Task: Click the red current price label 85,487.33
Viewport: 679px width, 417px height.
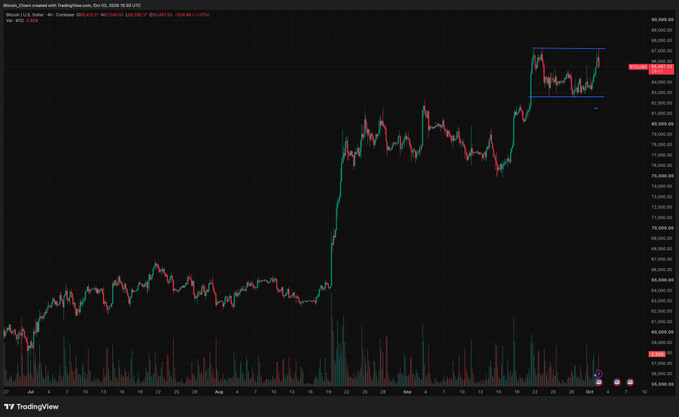Action: tap(661, 67)
